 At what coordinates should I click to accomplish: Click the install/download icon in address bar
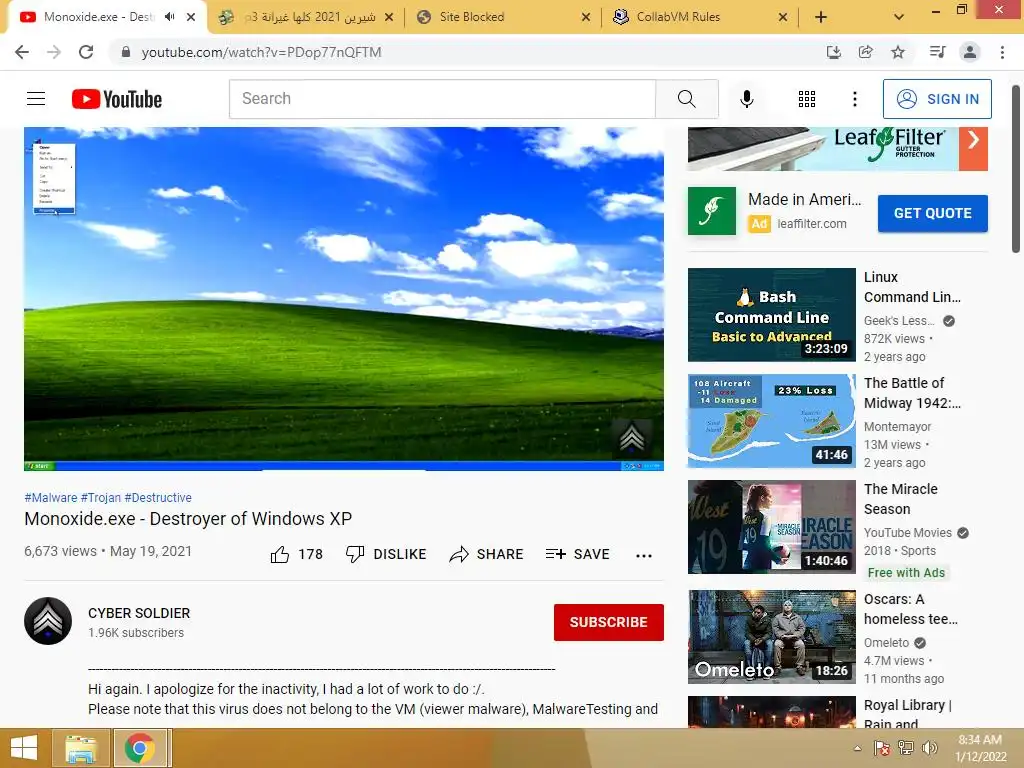833,52
